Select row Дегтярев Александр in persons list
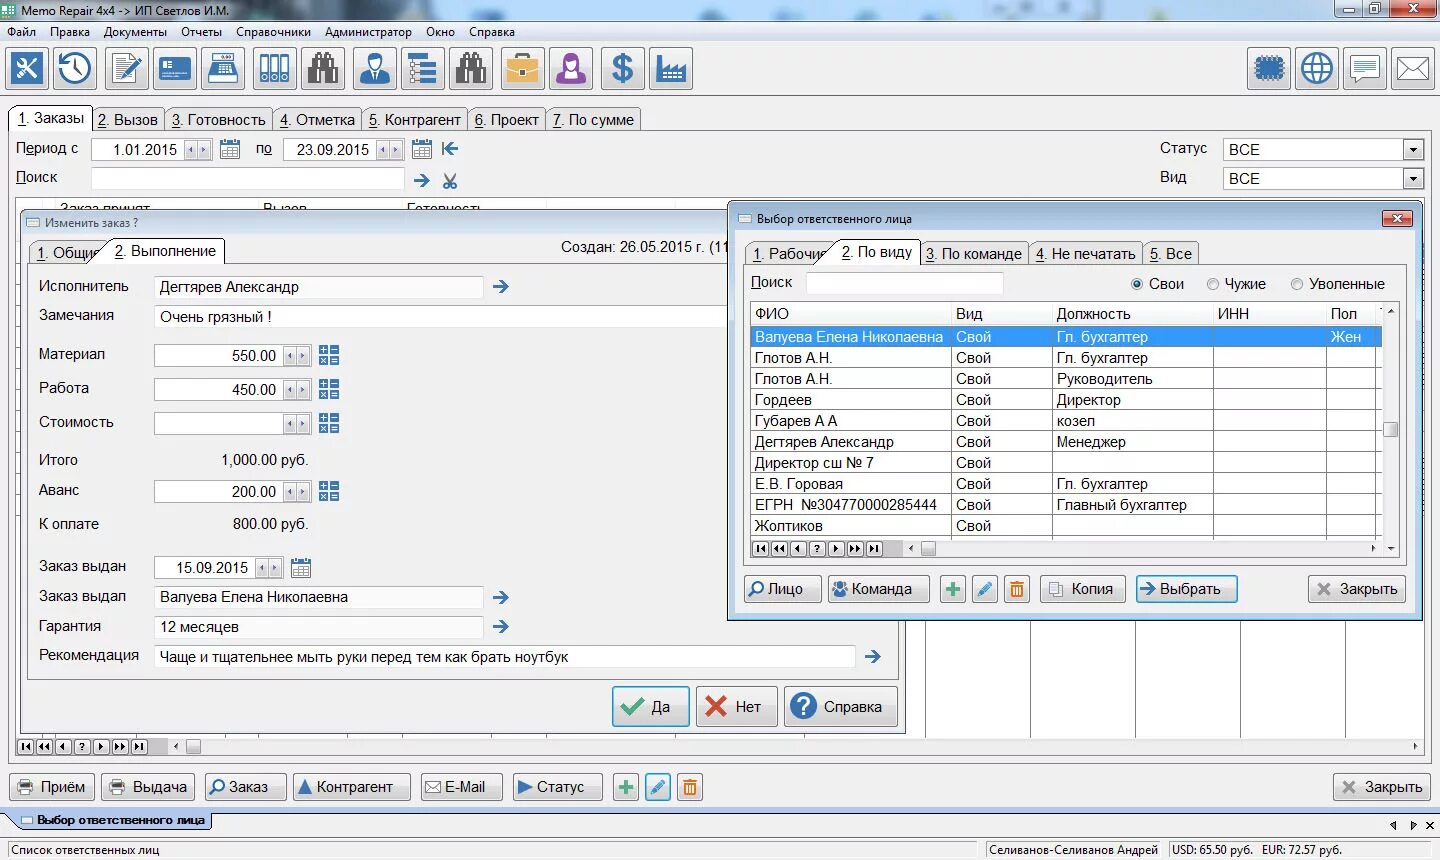The width and height of the screenshot is (1440, 860). [1066, 442]
